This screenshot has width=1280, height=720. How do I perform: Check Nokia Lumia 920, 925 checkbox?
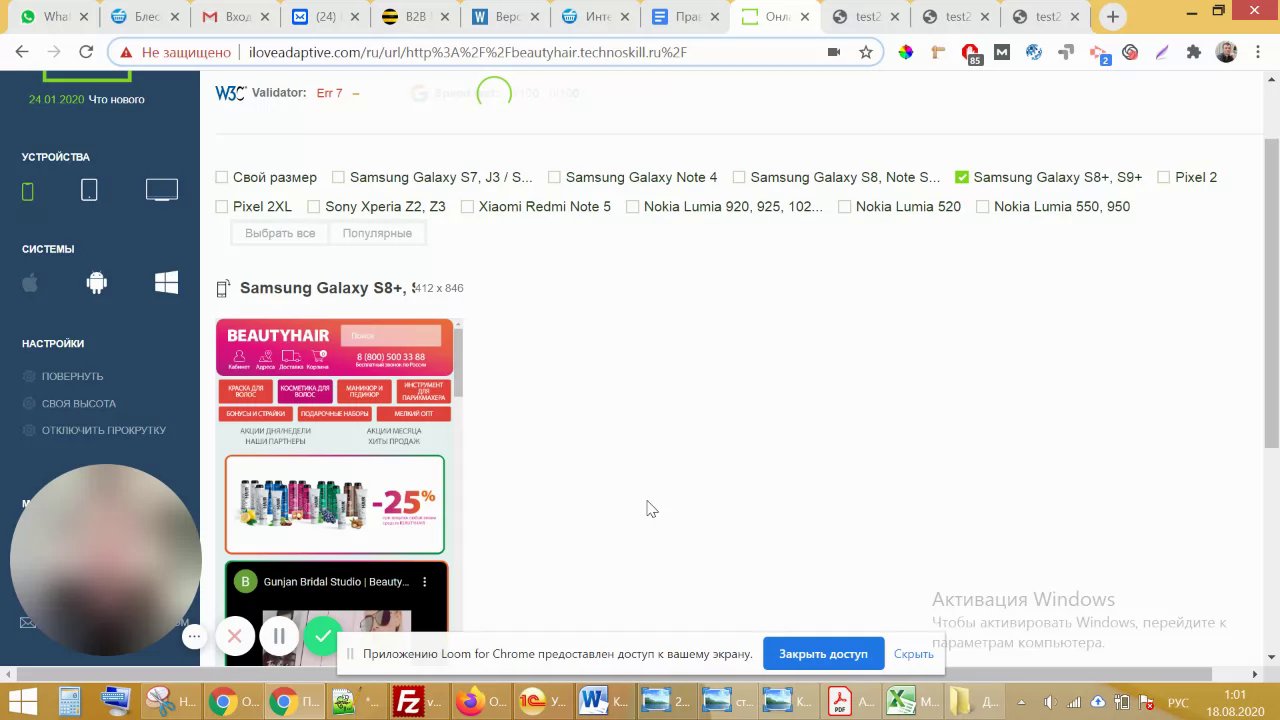[x=632, y=206]
